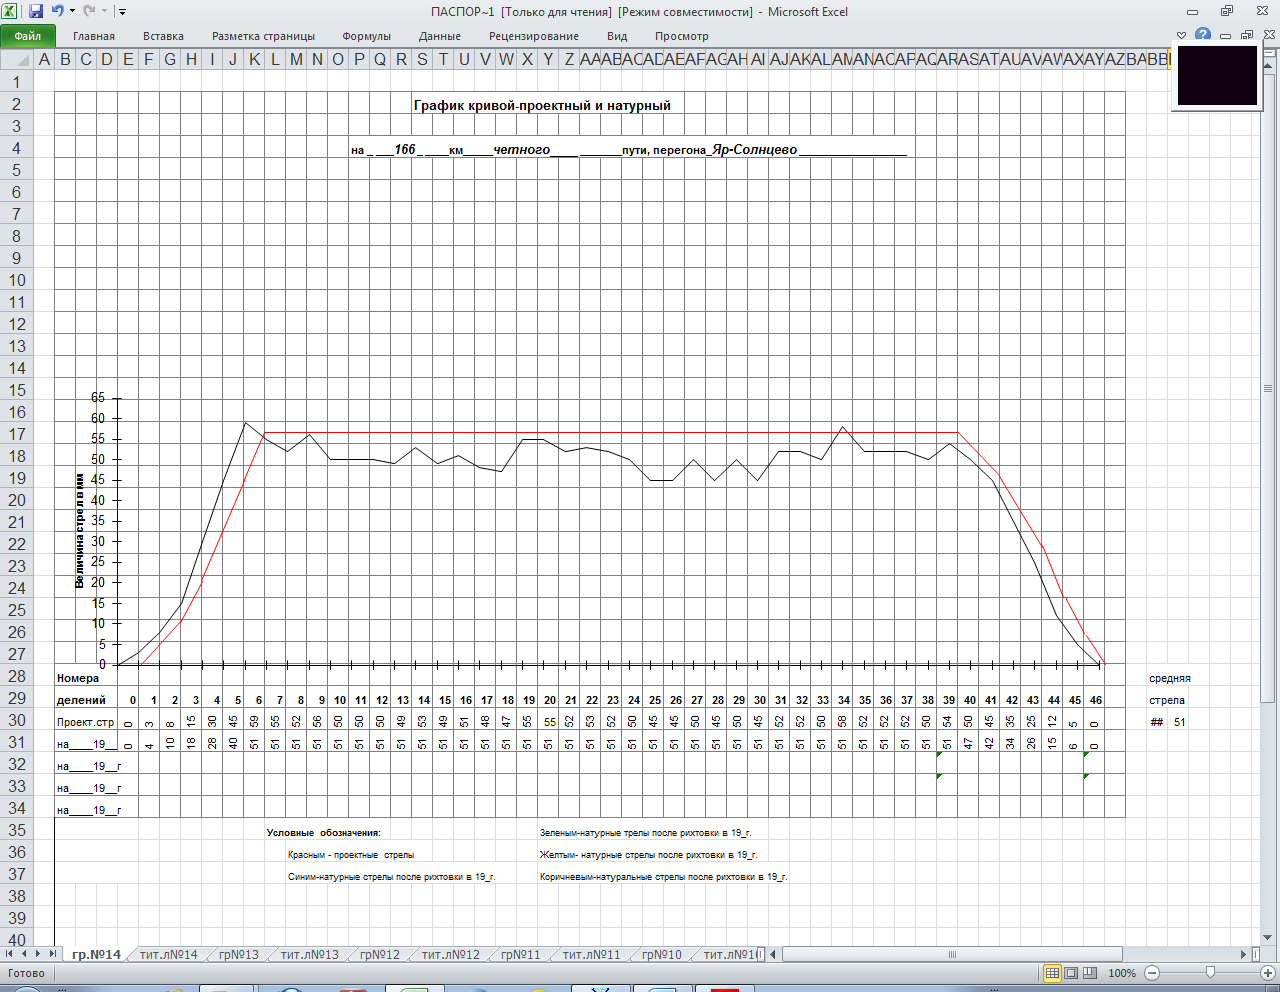This screenshot has width=1280, height=992.
Task: Click the Коричневым-натуральные legend line
Action: click(663, 877)
